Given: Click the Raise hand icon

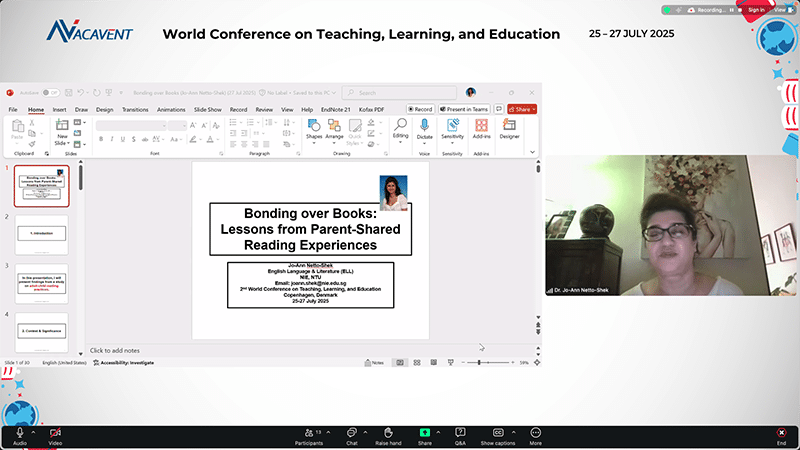Looking at the screenshot, I should click(388, 432).
